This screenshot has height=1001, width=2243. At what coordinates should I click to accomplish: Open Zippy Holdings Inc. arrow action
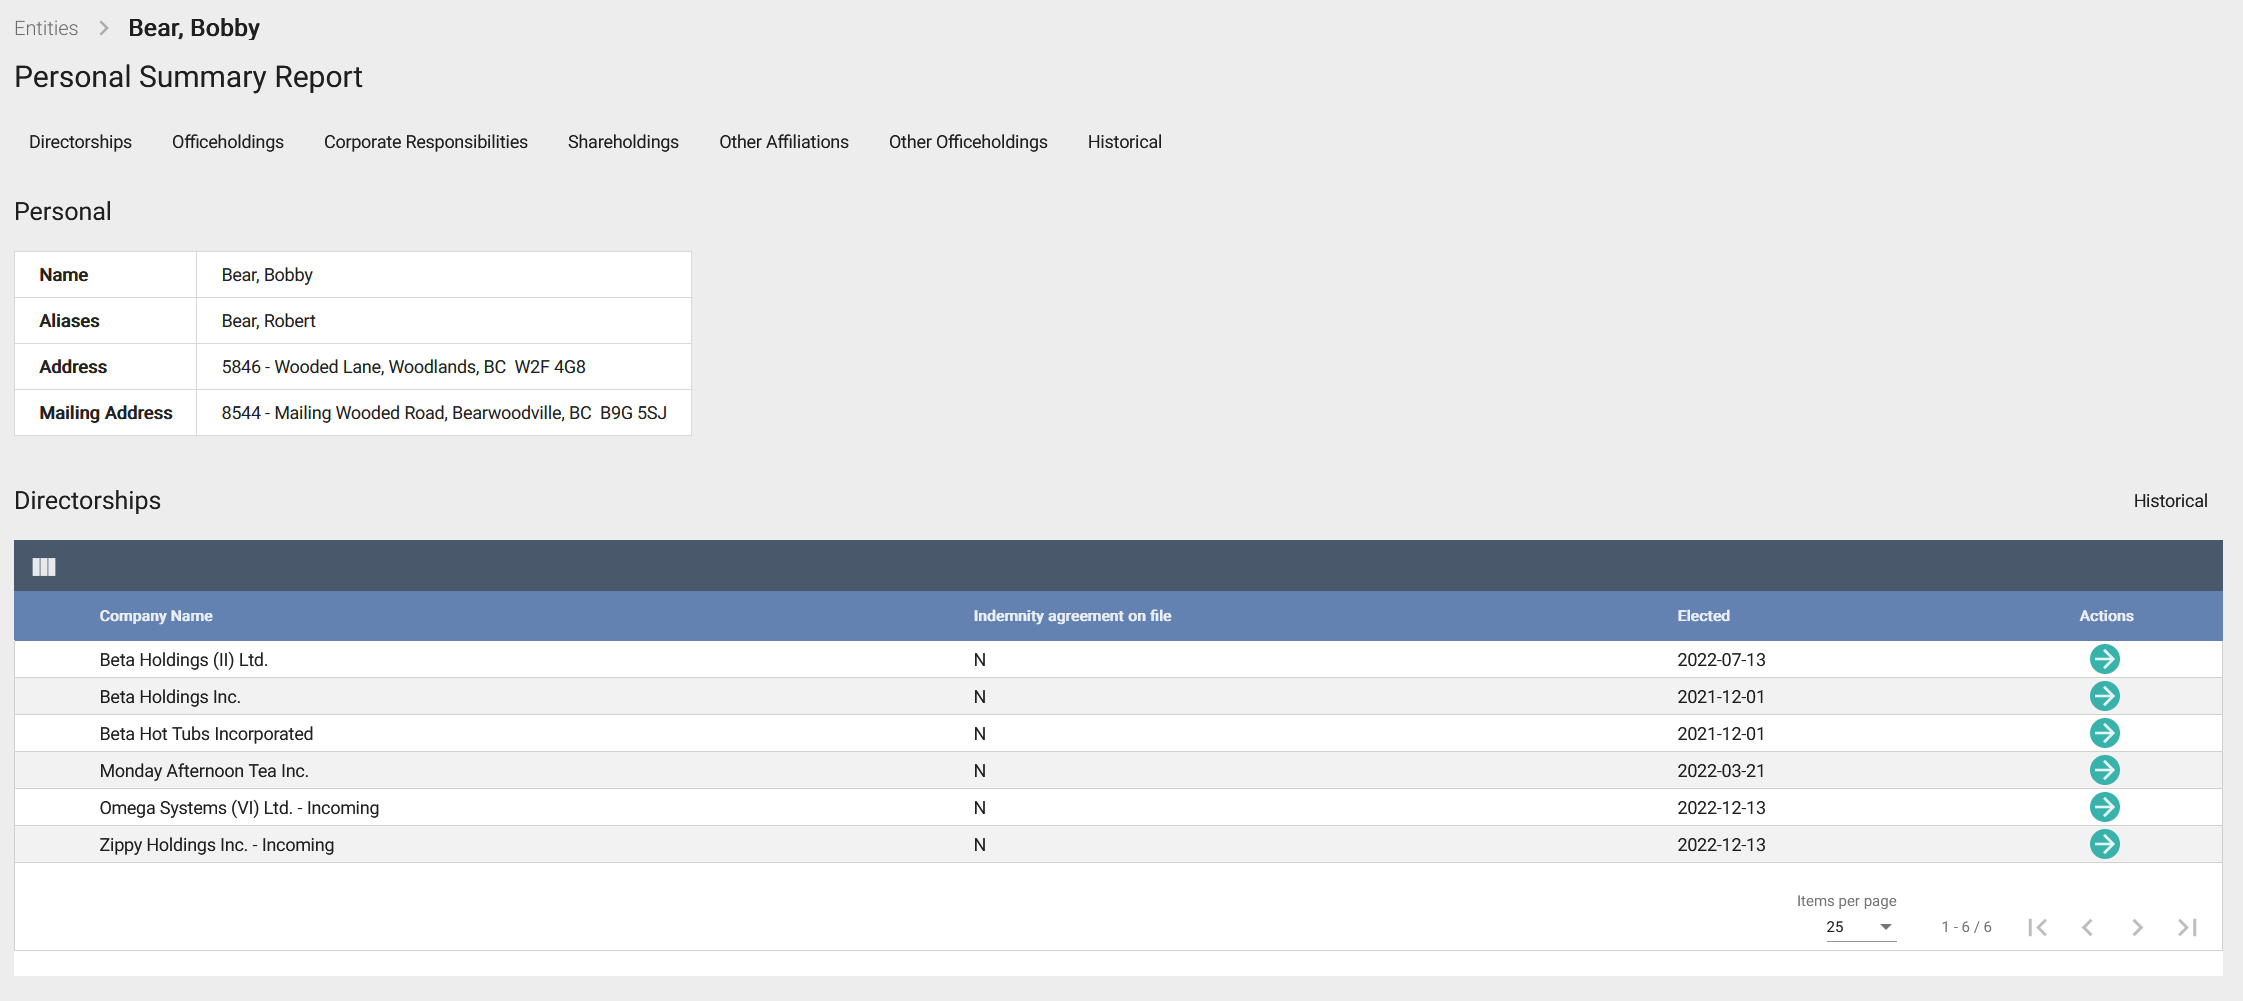[x=2104, y=844]
